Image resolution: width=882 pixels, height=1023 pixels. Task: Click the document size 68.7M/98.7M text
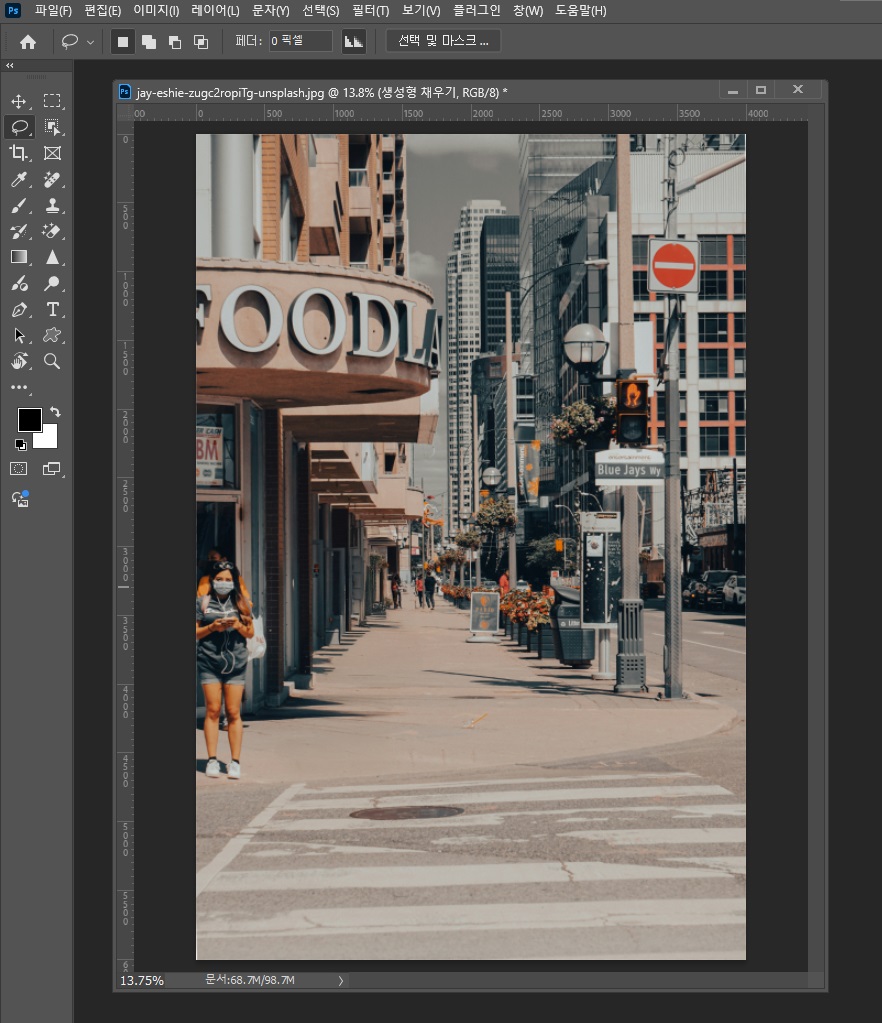pyautogui.click(x=250, y=980)
